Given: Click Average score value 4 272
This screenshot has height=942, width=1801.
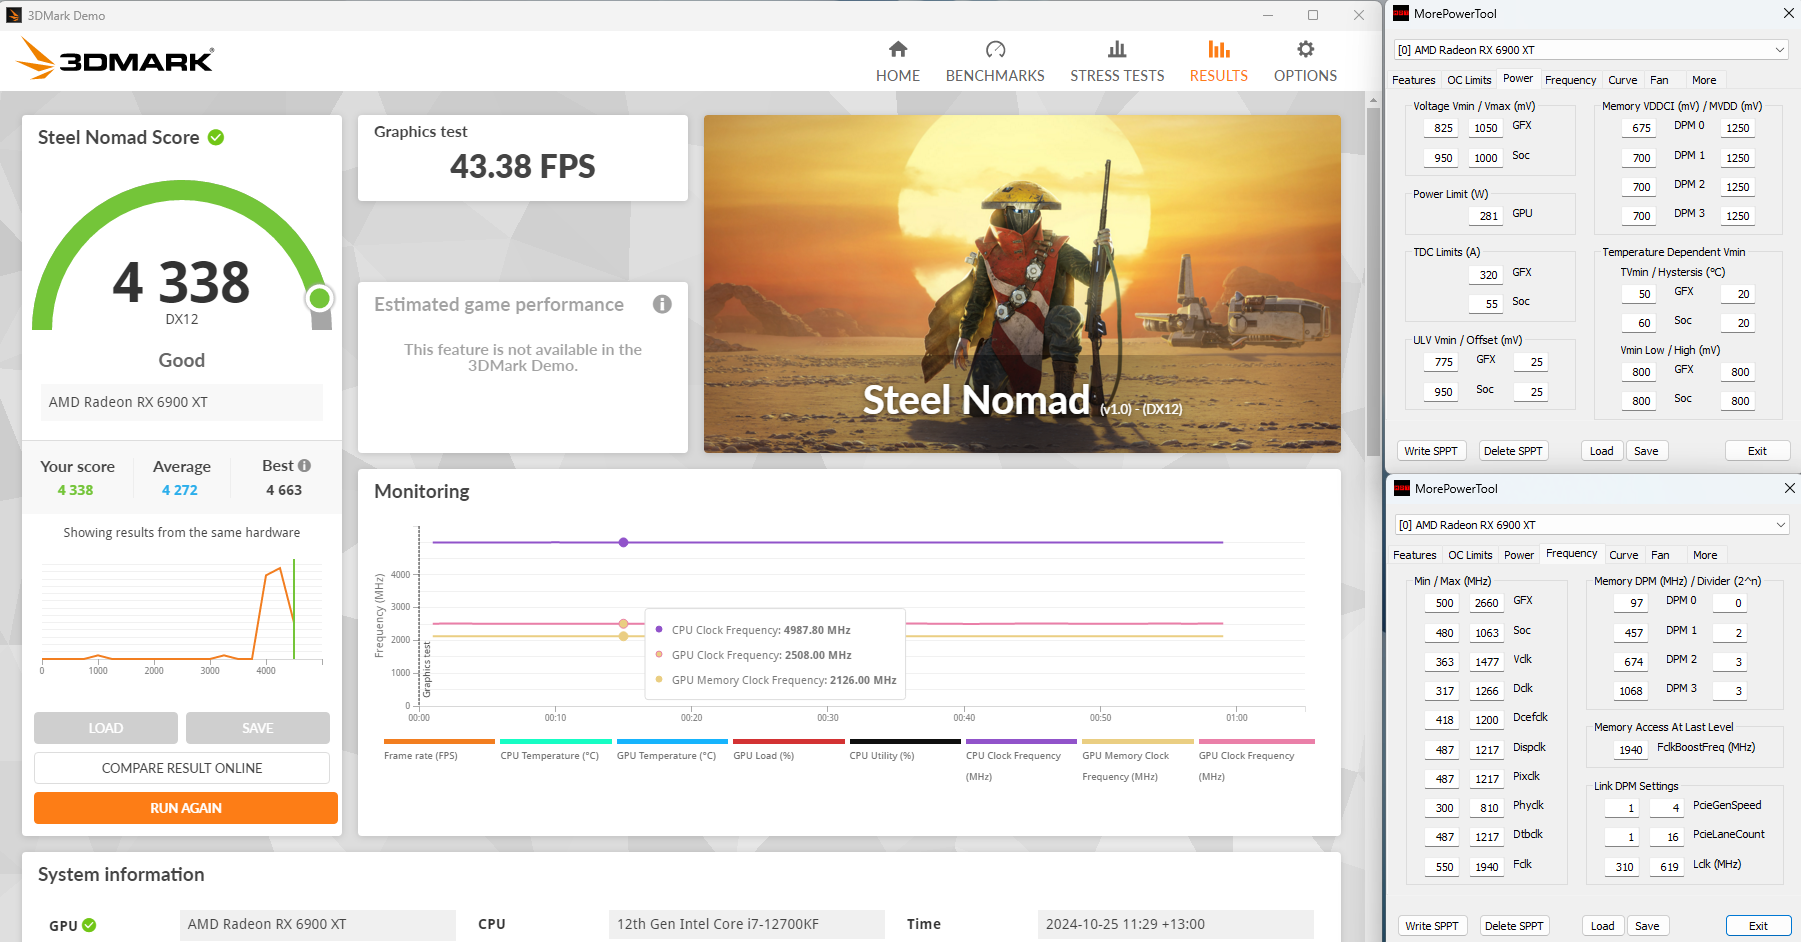Looking at the screenshot, I should tap(180, 490).
